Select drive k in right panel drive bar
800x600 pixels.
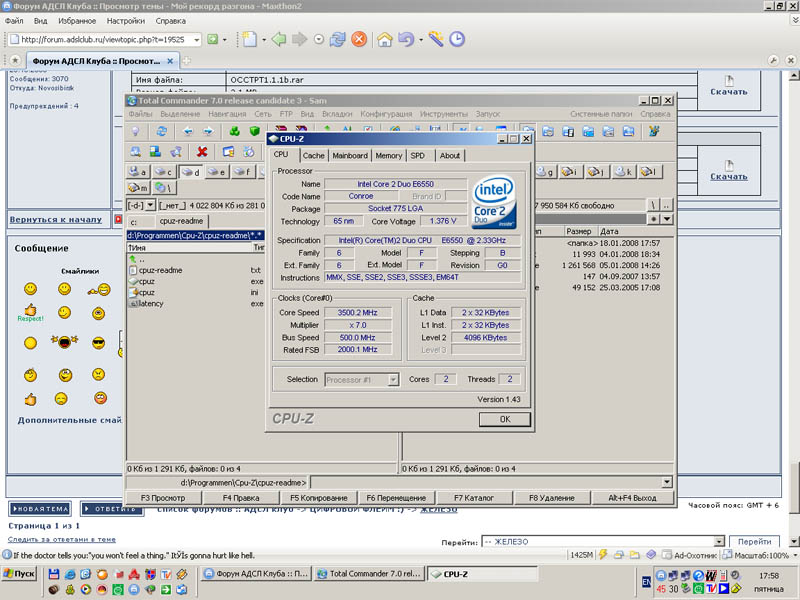(623, 172)
